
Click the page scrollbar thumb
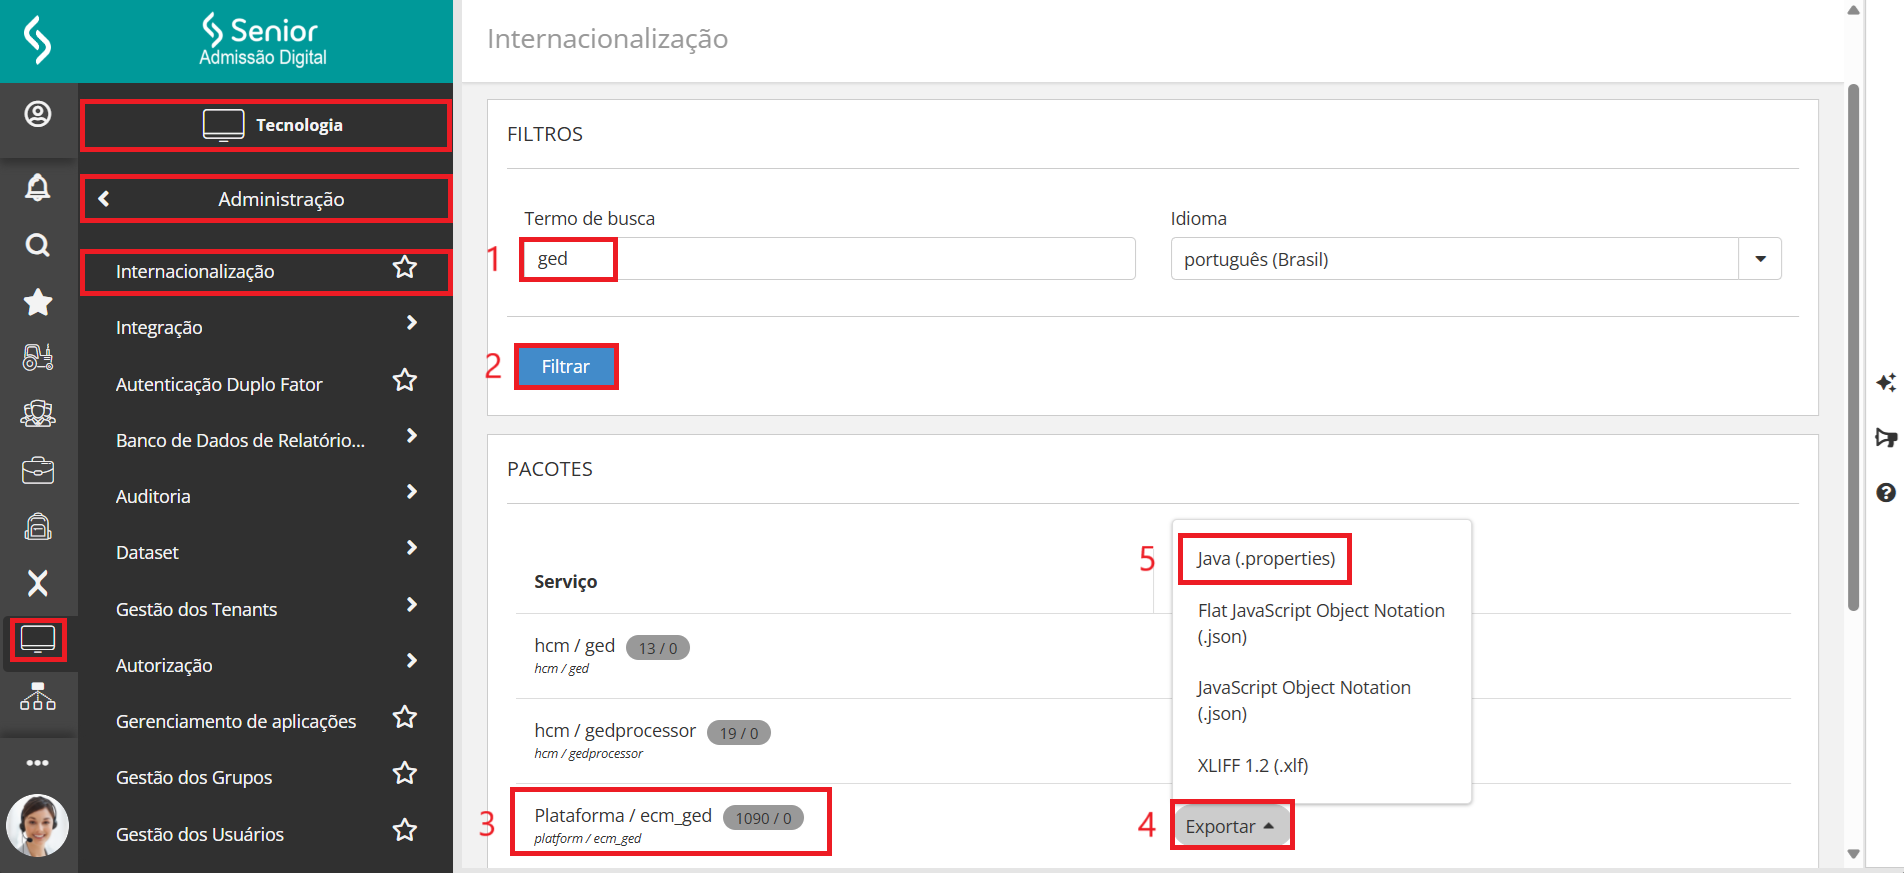click(1853, 347)
